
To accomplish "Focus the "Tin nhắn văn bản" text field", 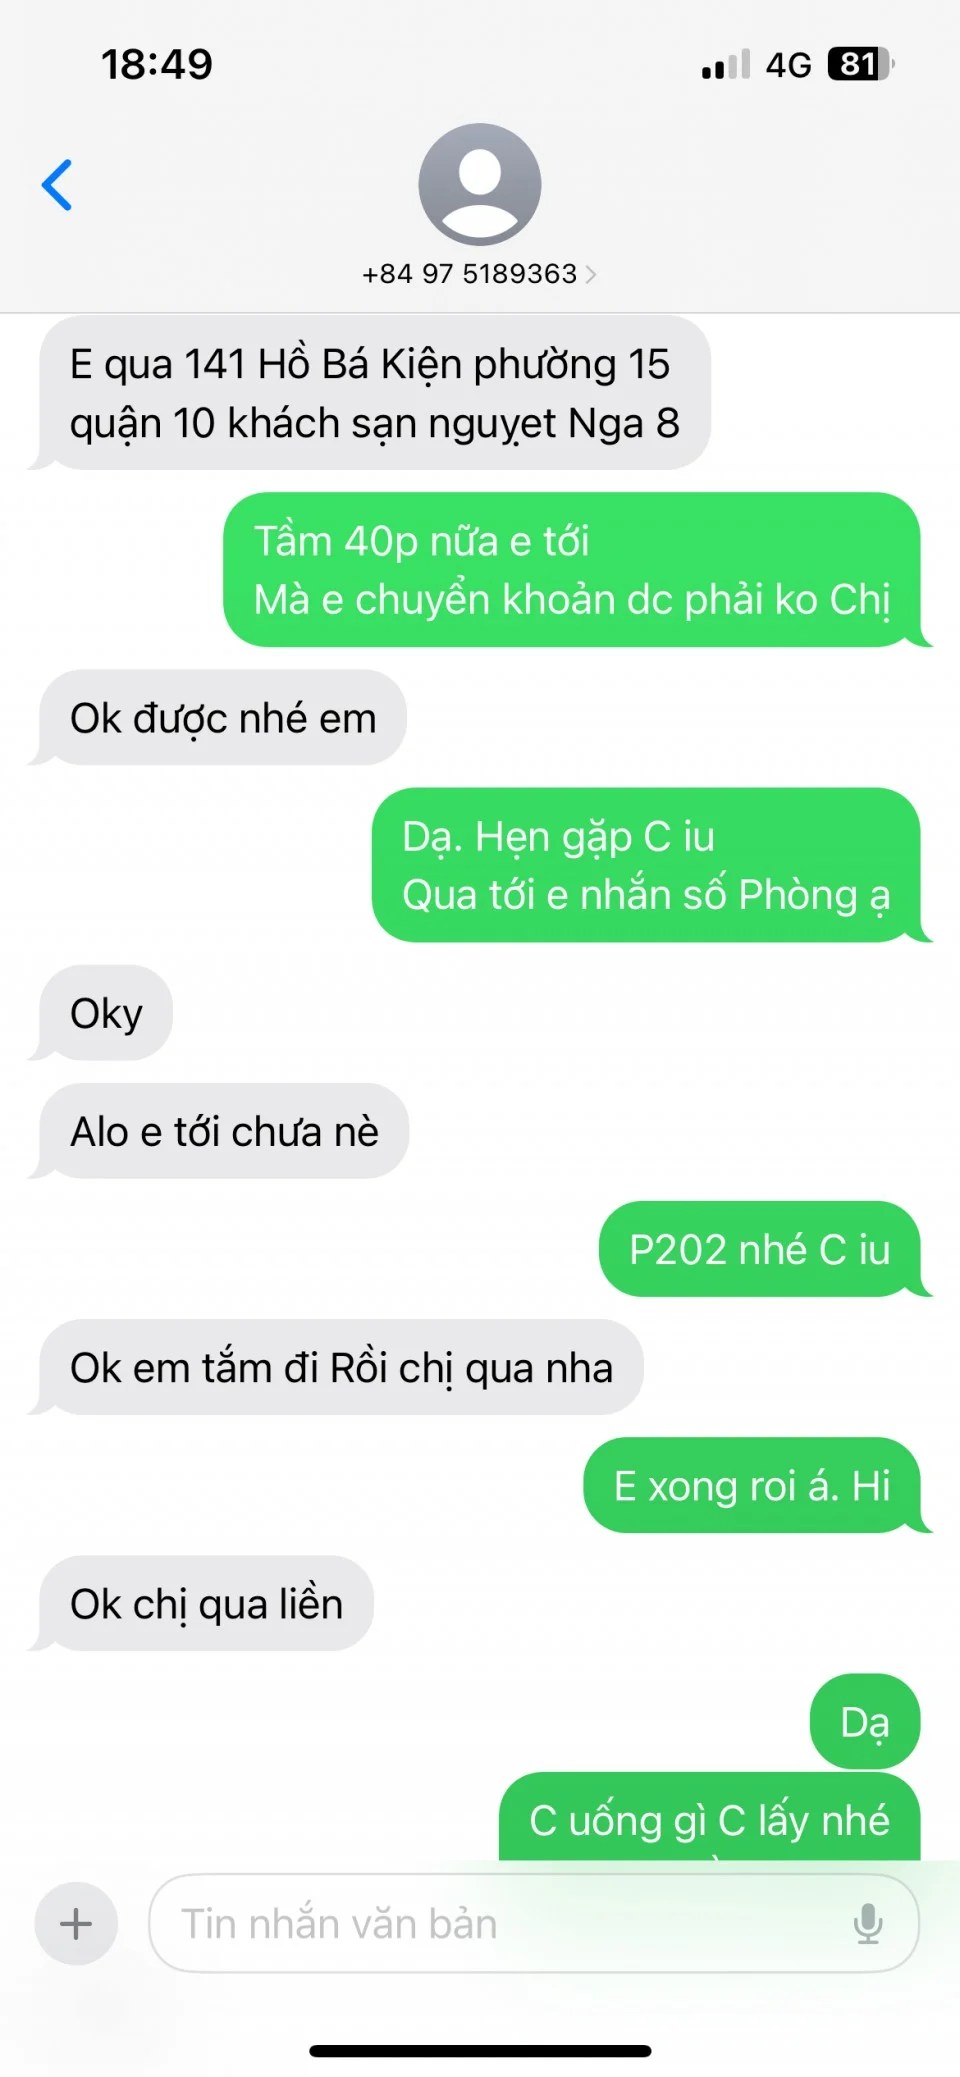I will point(534,1923).
